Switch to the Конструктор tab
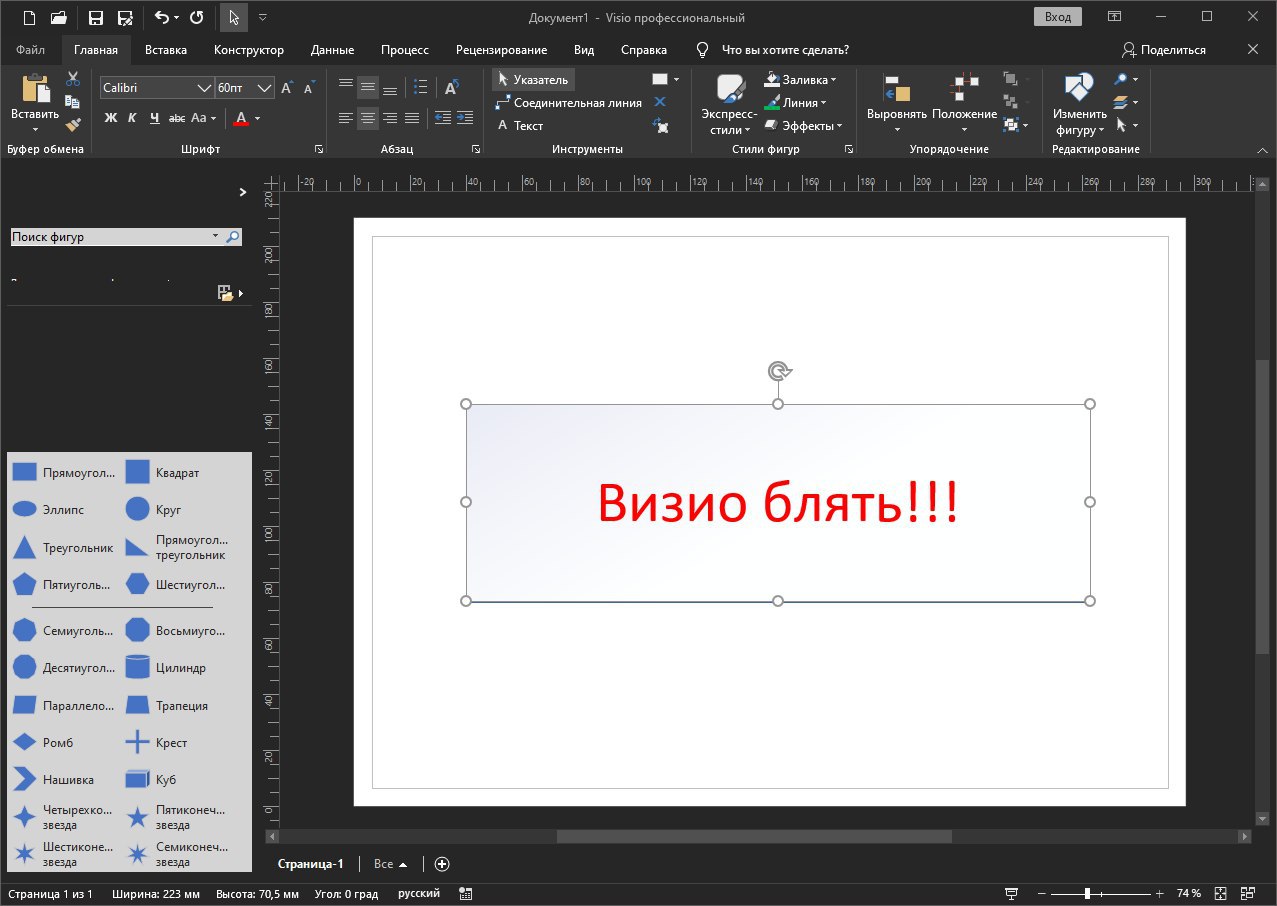Image resolution: width=1277 pixels, height=906 pixels. coord(249,50)
